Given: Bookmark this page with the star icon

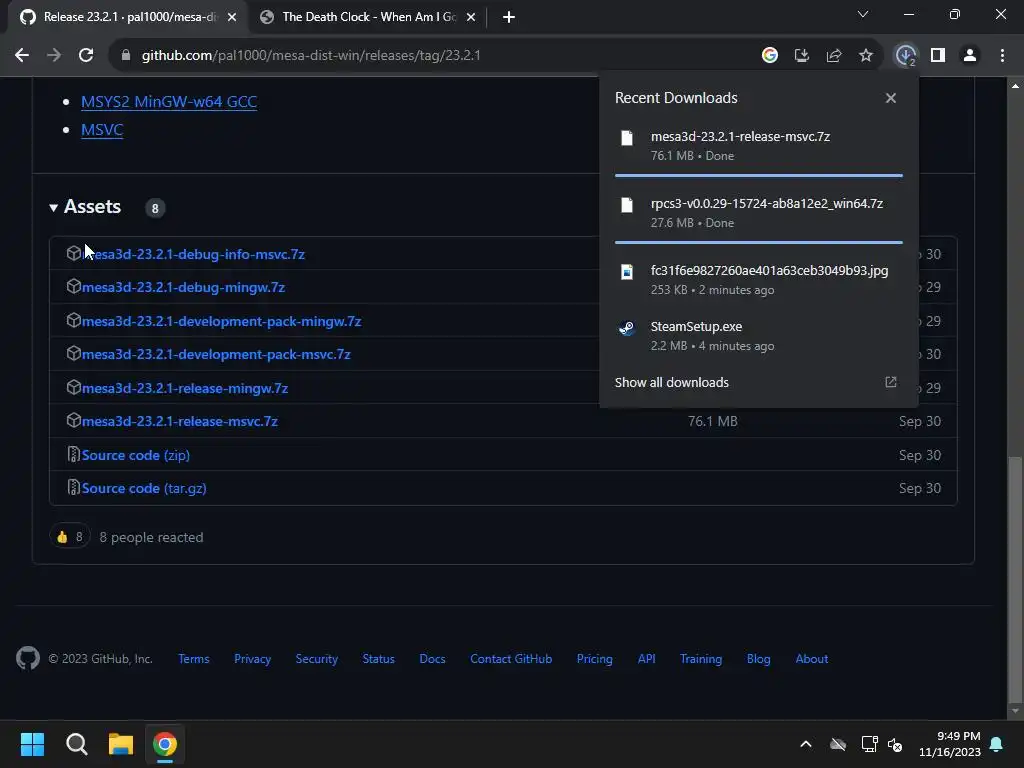Looking at the screenshot, I should (x=865, y=56).
